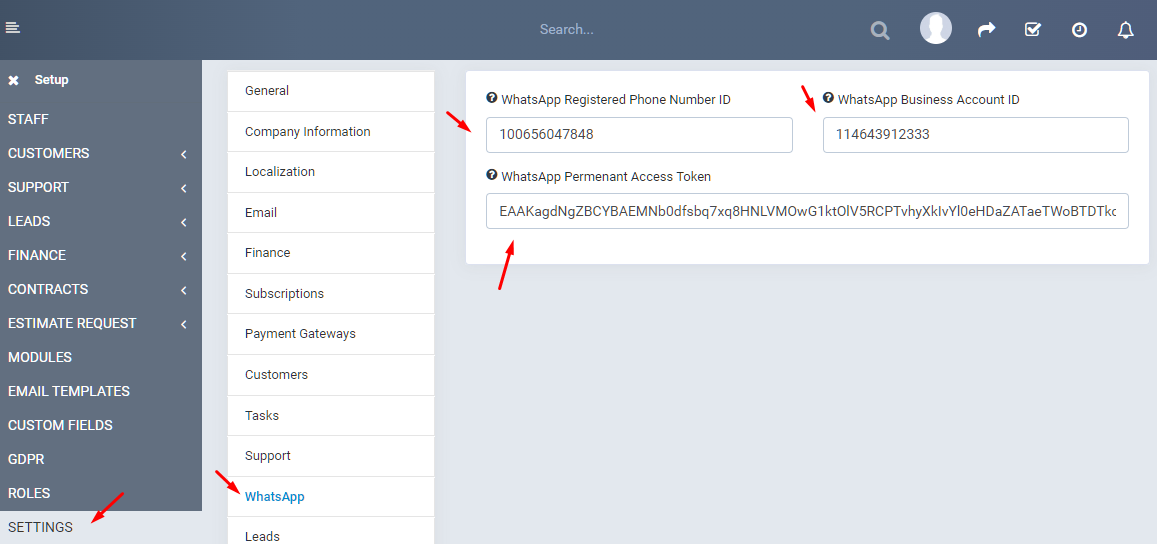Open the WhatsApp settings tab

pyautogui.click(x=275, y=496)
